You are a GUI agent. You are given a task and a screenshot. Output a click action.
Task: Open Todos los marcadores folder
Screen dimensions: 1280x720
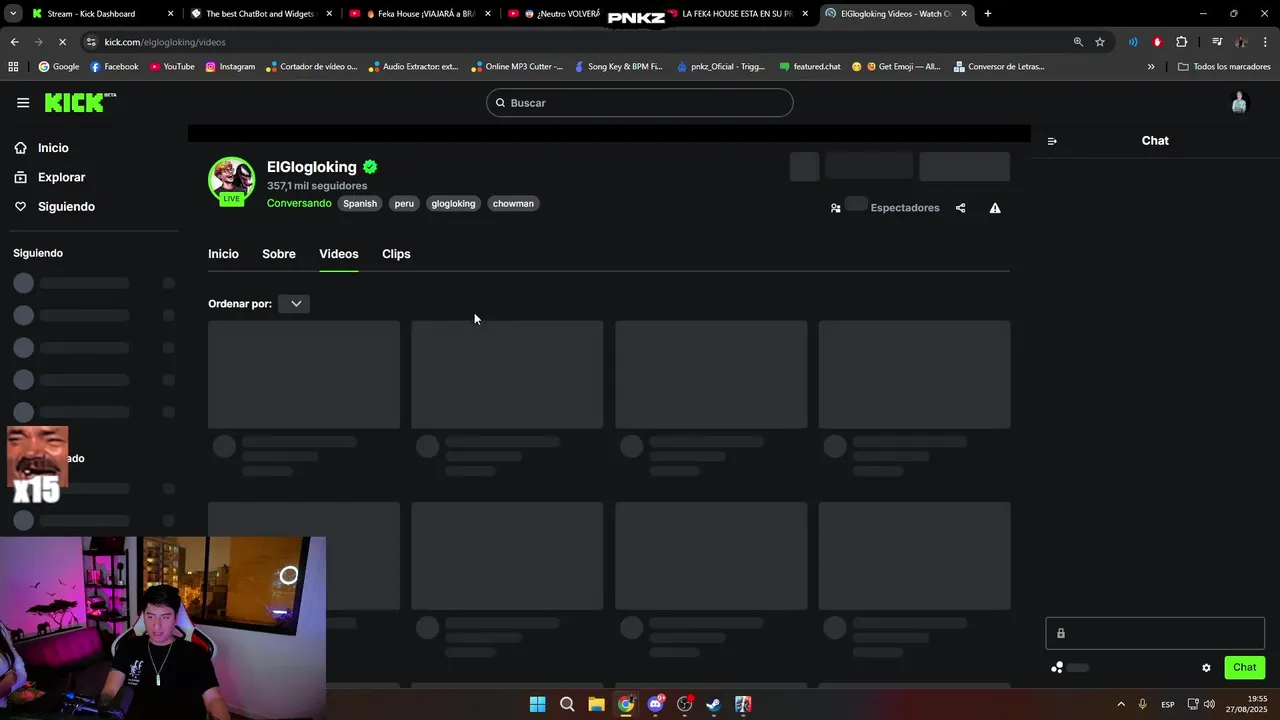[1224, 67]
